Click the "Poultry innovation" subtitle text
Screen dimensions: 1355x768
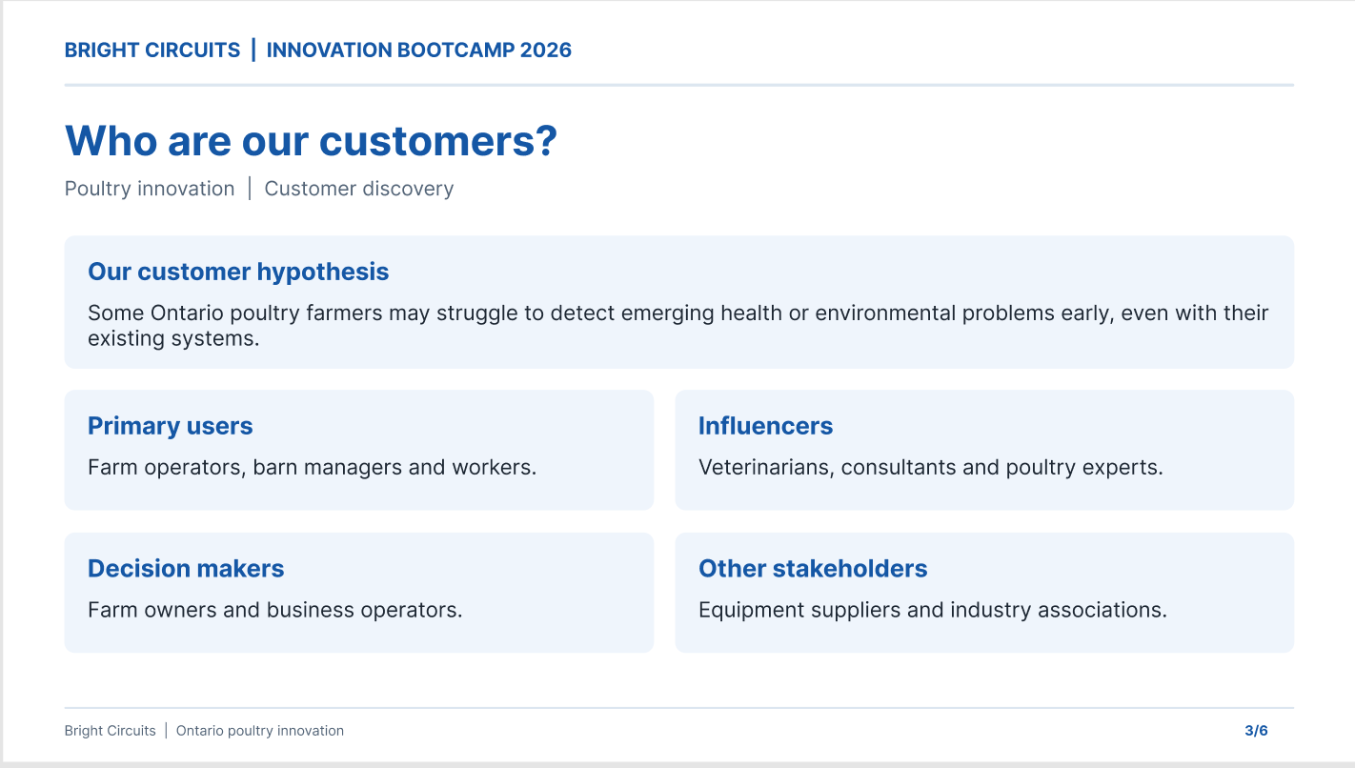(150, 188)
